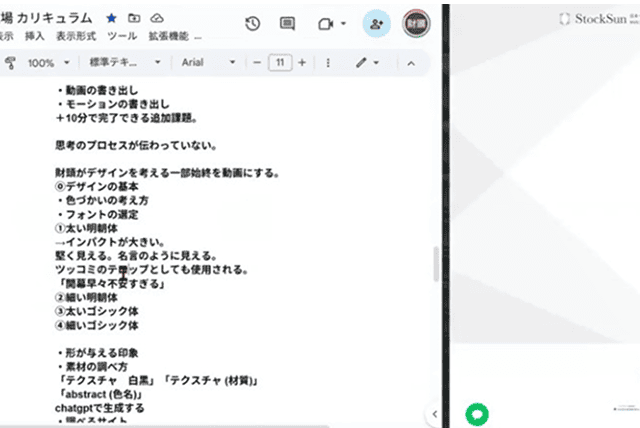Star the document title

click(x=111, y=18)
